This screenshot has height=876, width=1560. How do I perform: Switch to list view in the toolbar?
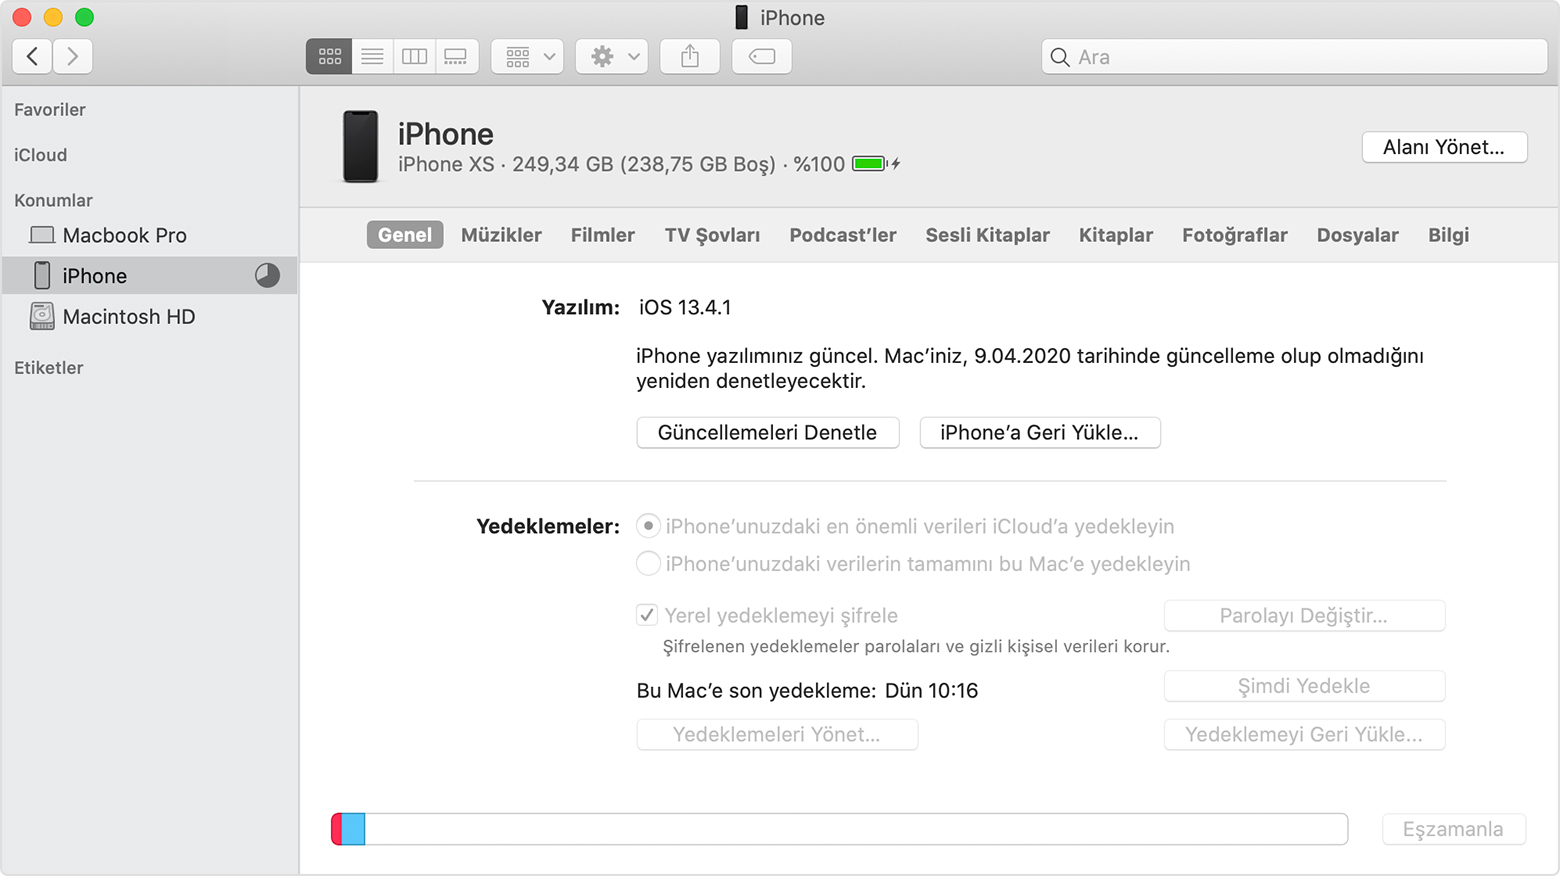(x=371, y=56)
